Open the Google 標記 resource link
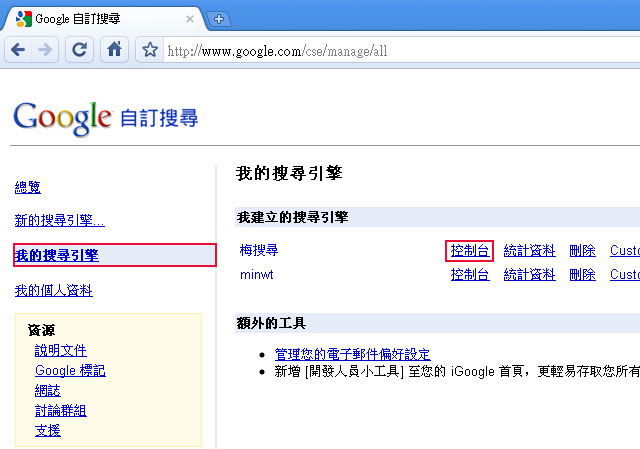 (x=70, y=370)
